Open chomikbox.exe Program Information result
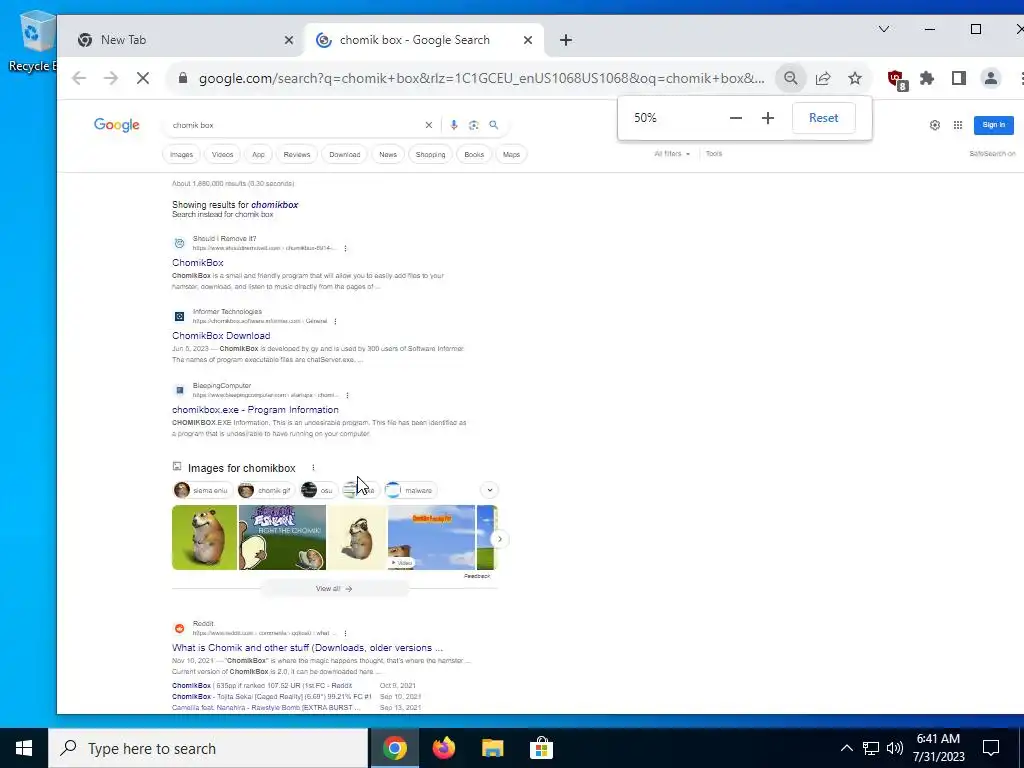Image resolution: width=1024 pixels, height=768 pixels. pyautogui.click(x=255, y=410)
